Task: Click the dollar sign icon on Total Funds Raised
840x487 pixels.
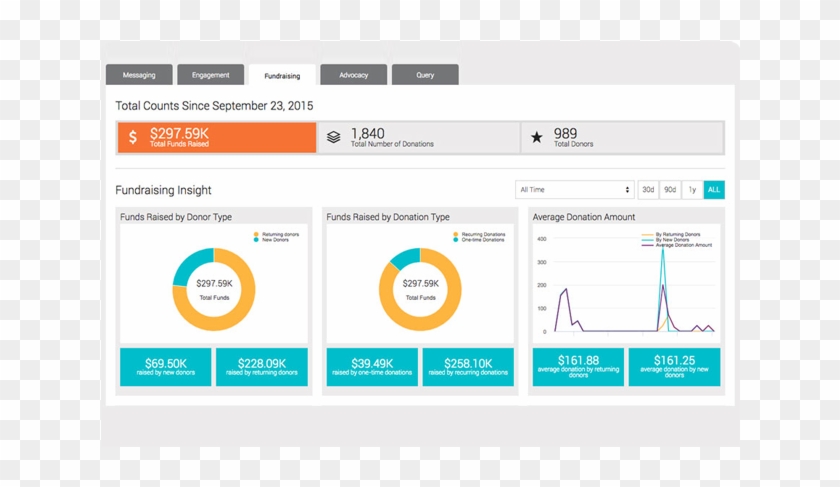Action: click(133, 137)
